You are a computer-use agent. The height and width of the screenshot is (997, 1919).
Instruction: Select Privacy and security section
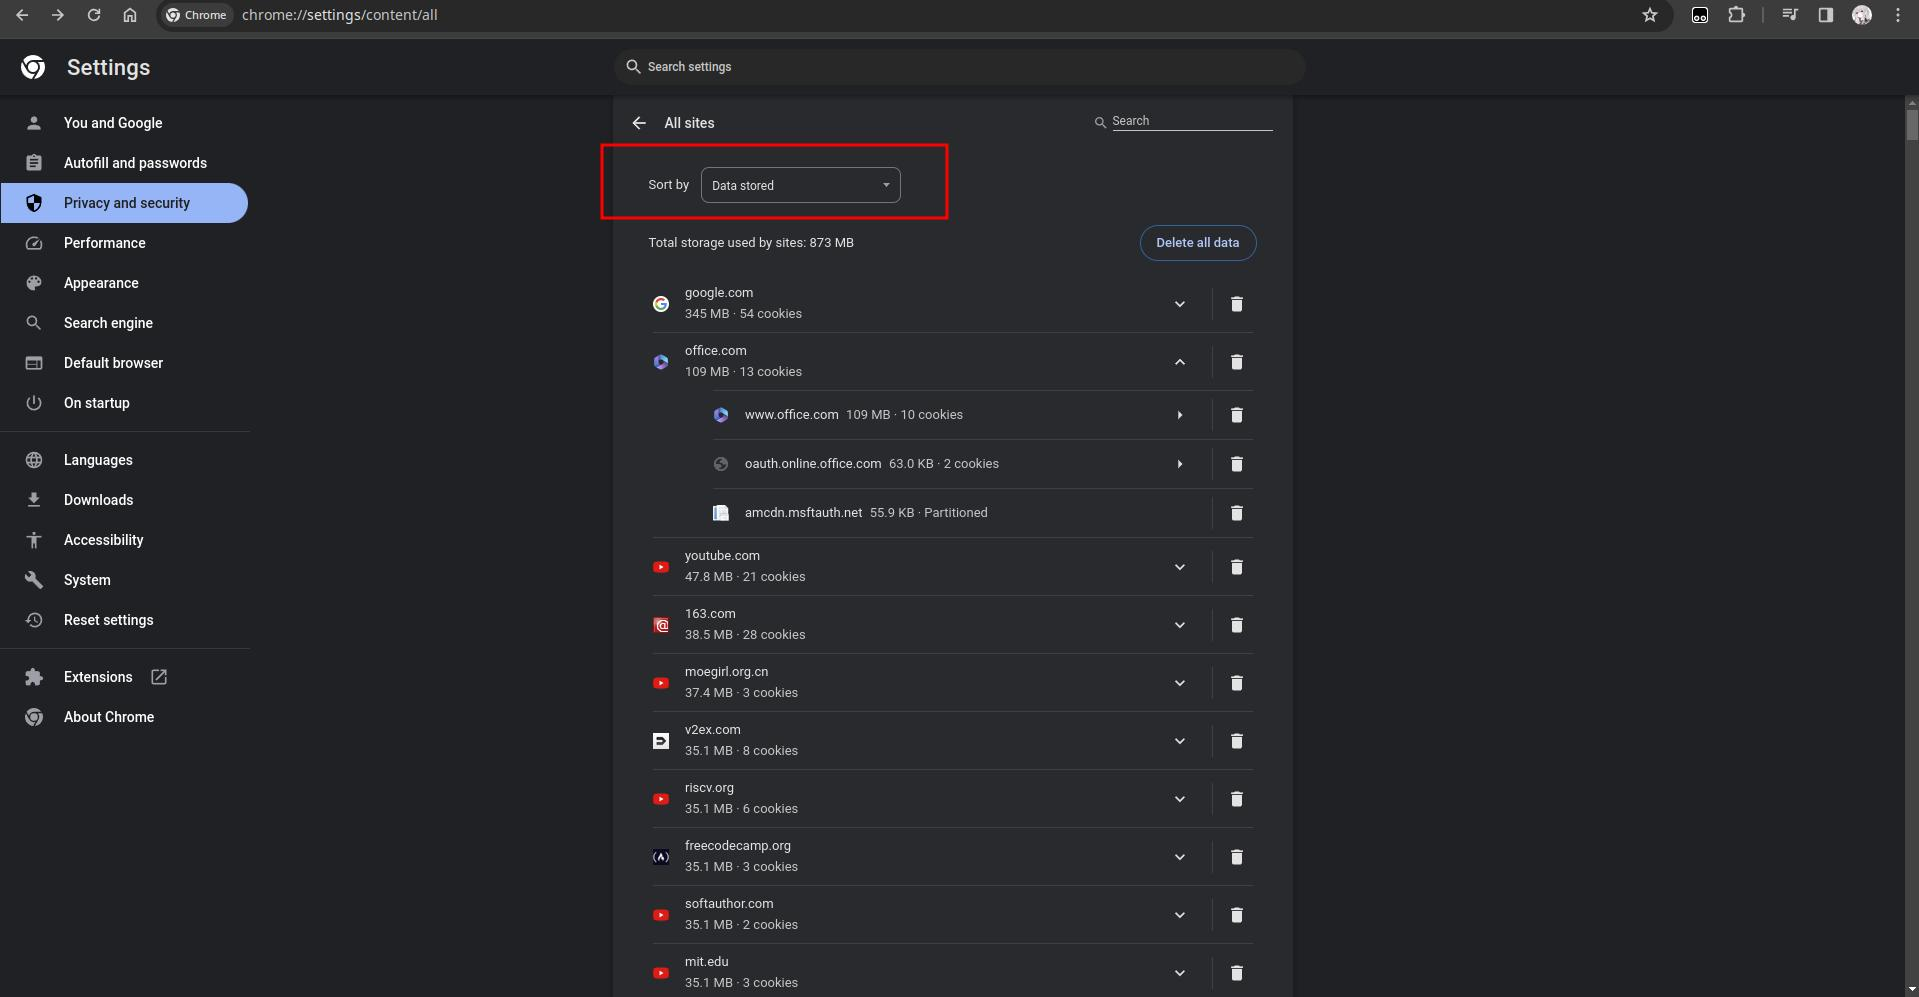(x=124, y=203)
